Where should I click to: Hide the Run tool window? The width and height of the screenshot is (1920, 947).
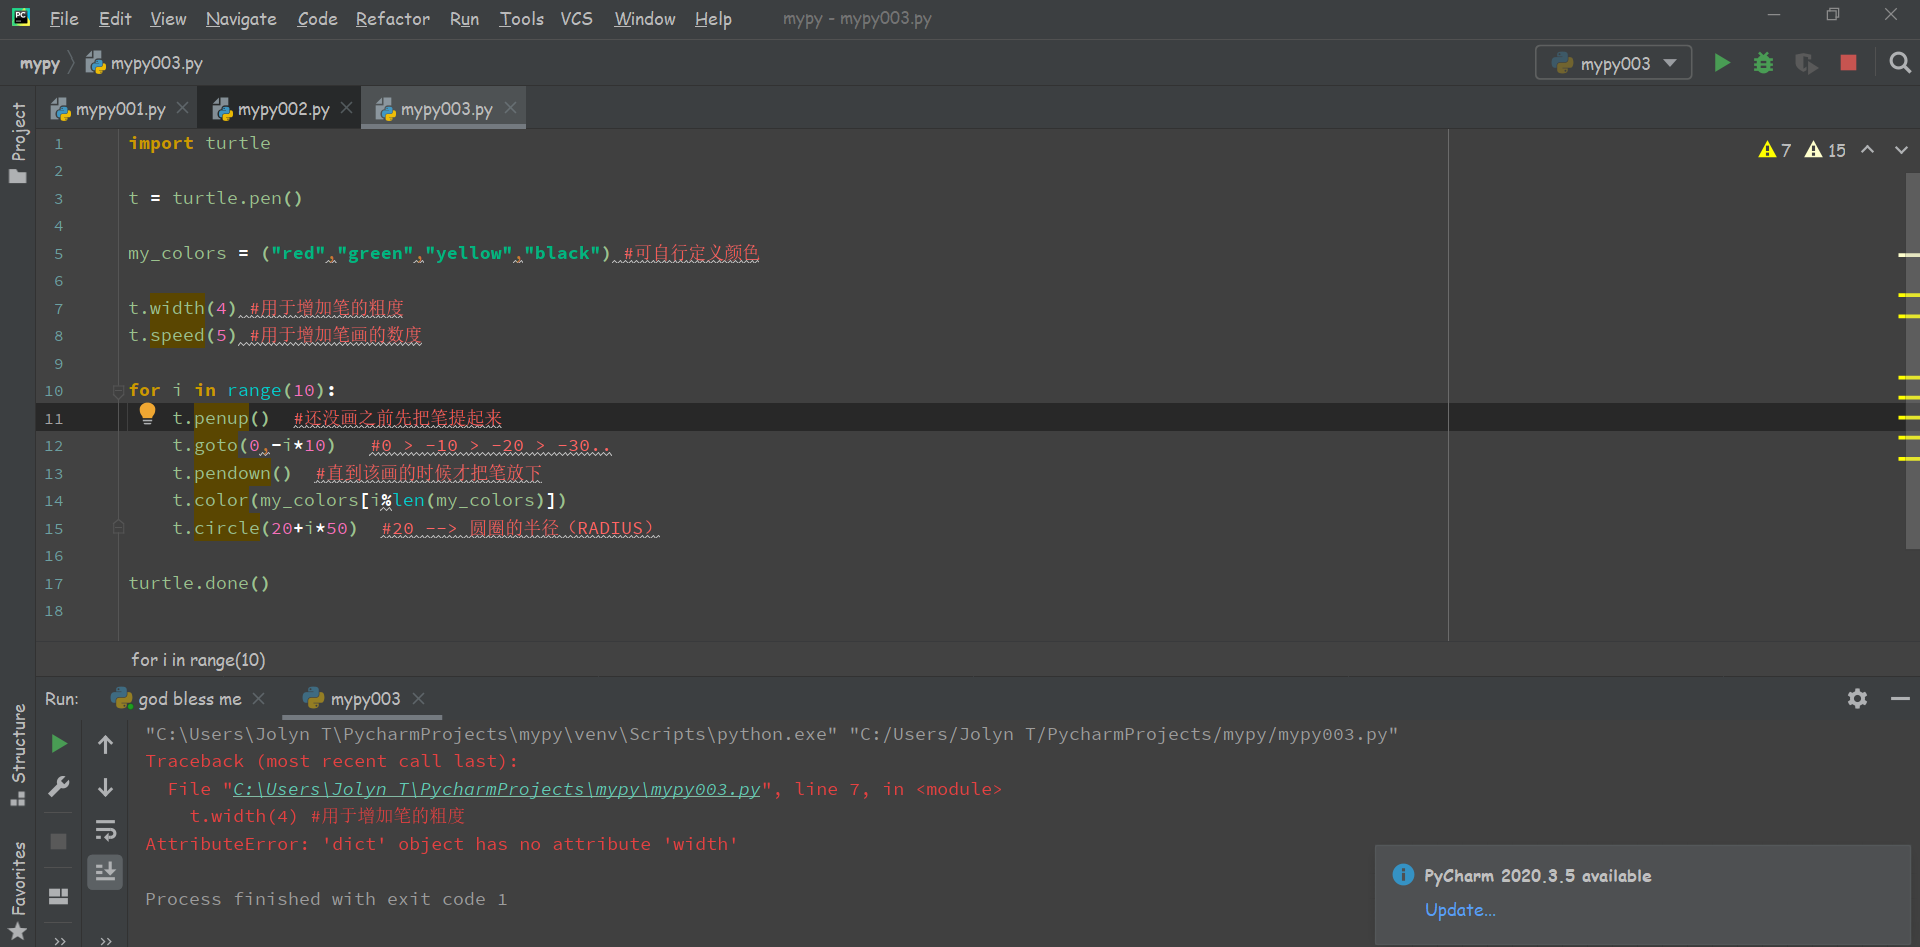(1900, 699)
